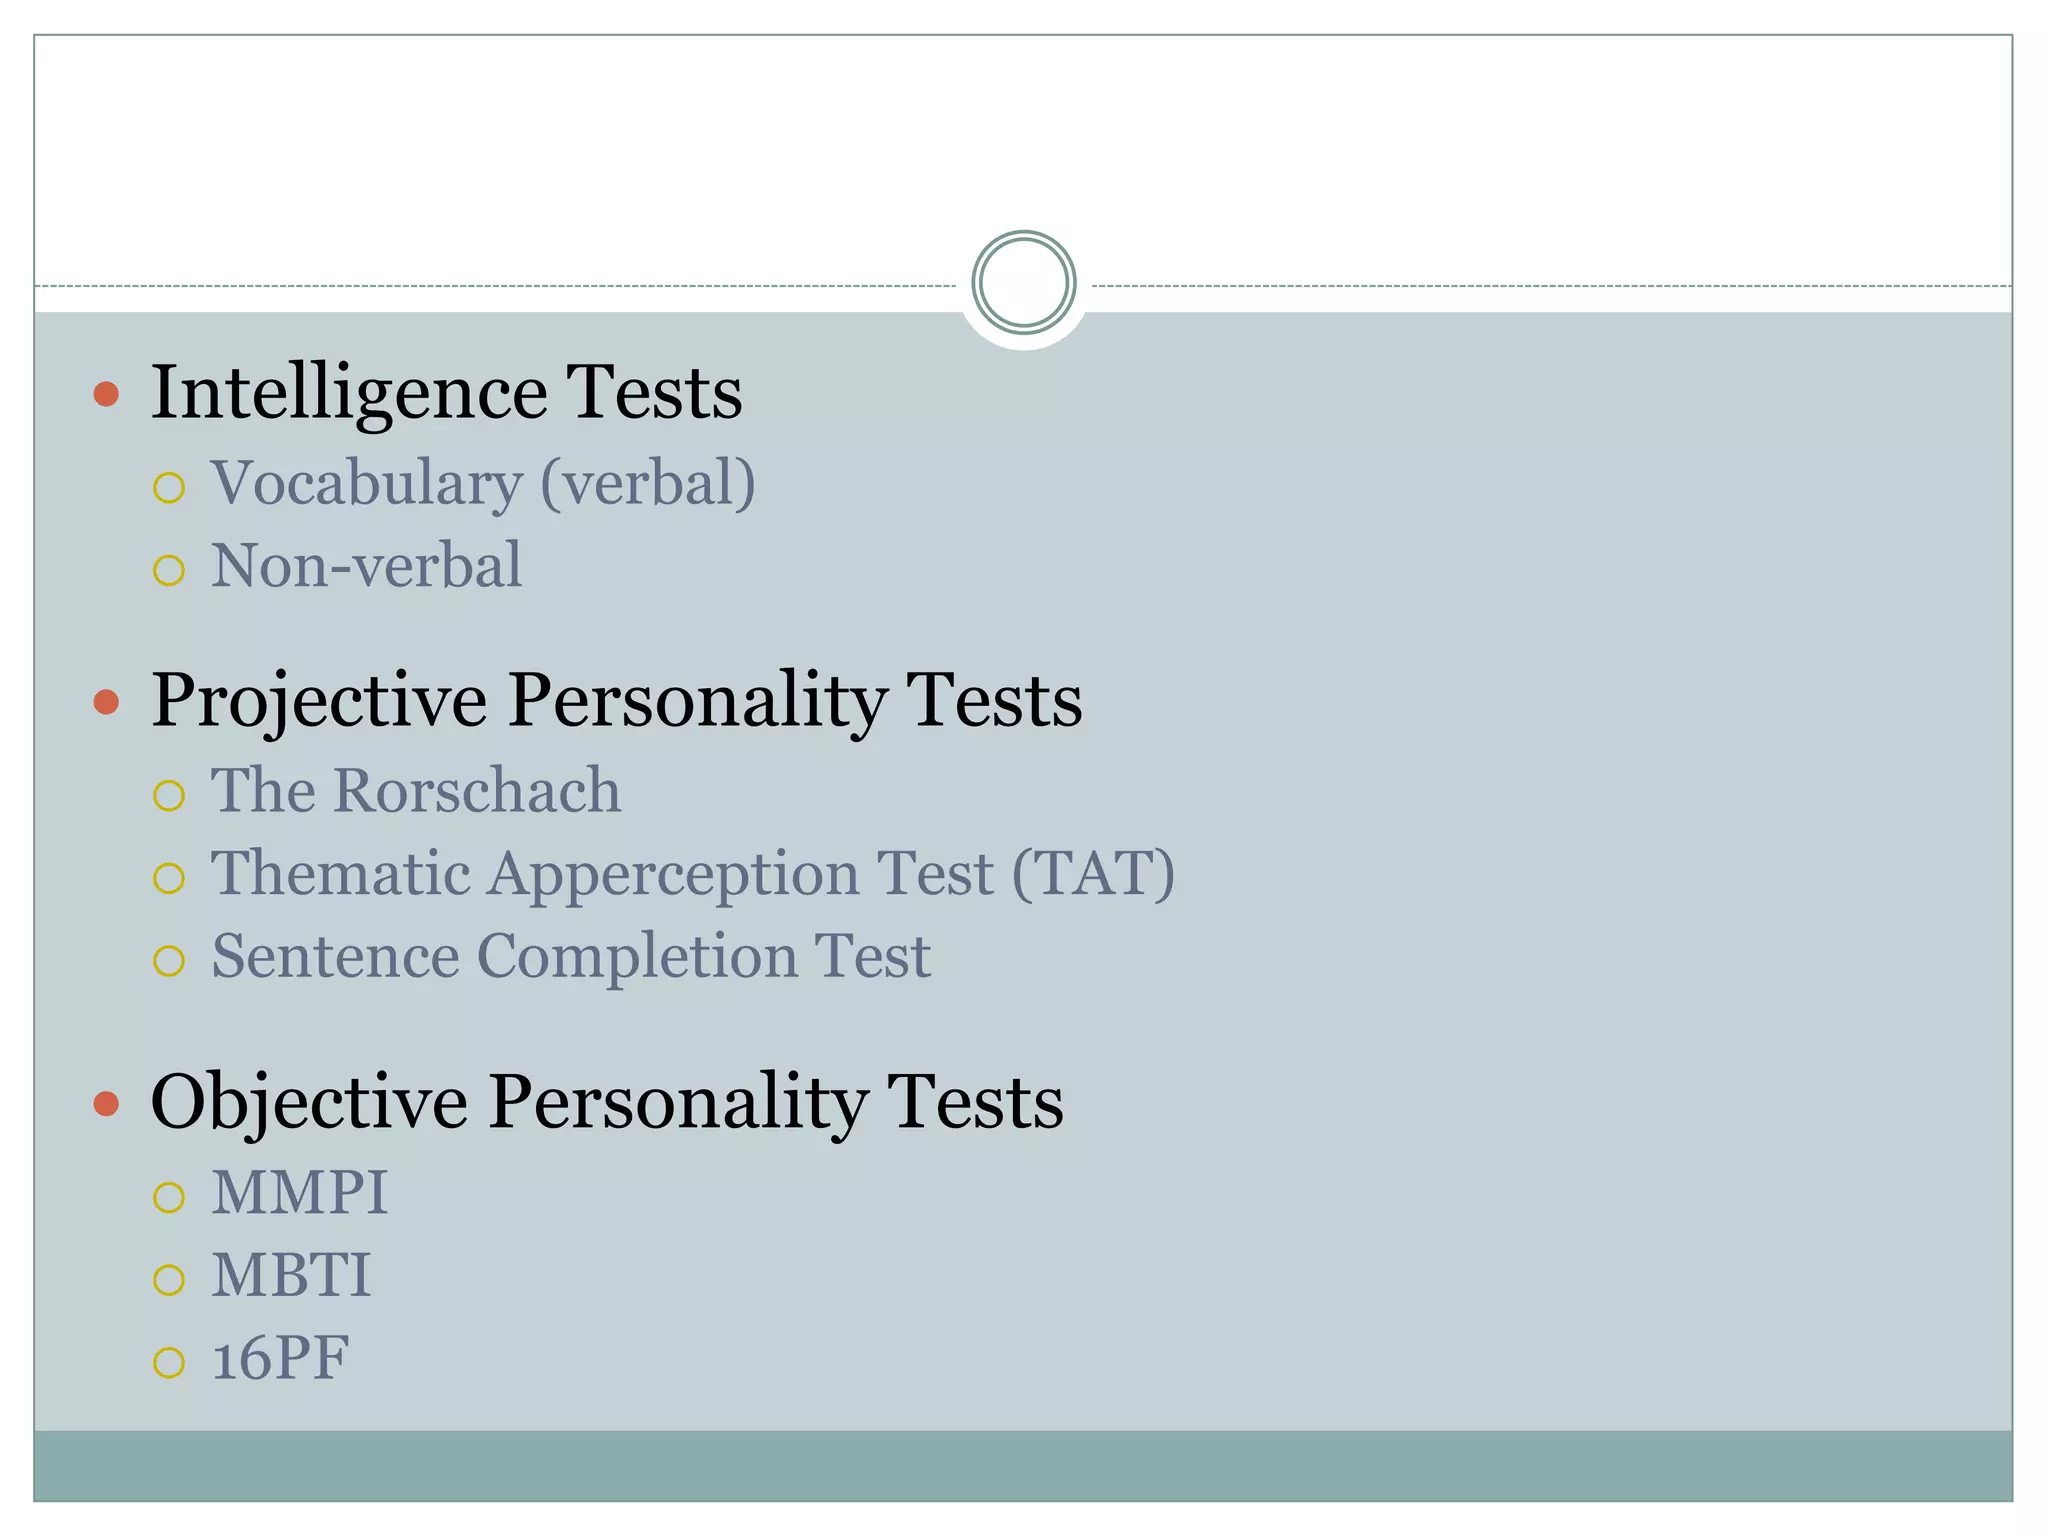Select the Objective Personality Tests heading
The width and height of the screenshot is (2048, 1536).
click(x=607, y=1102)
